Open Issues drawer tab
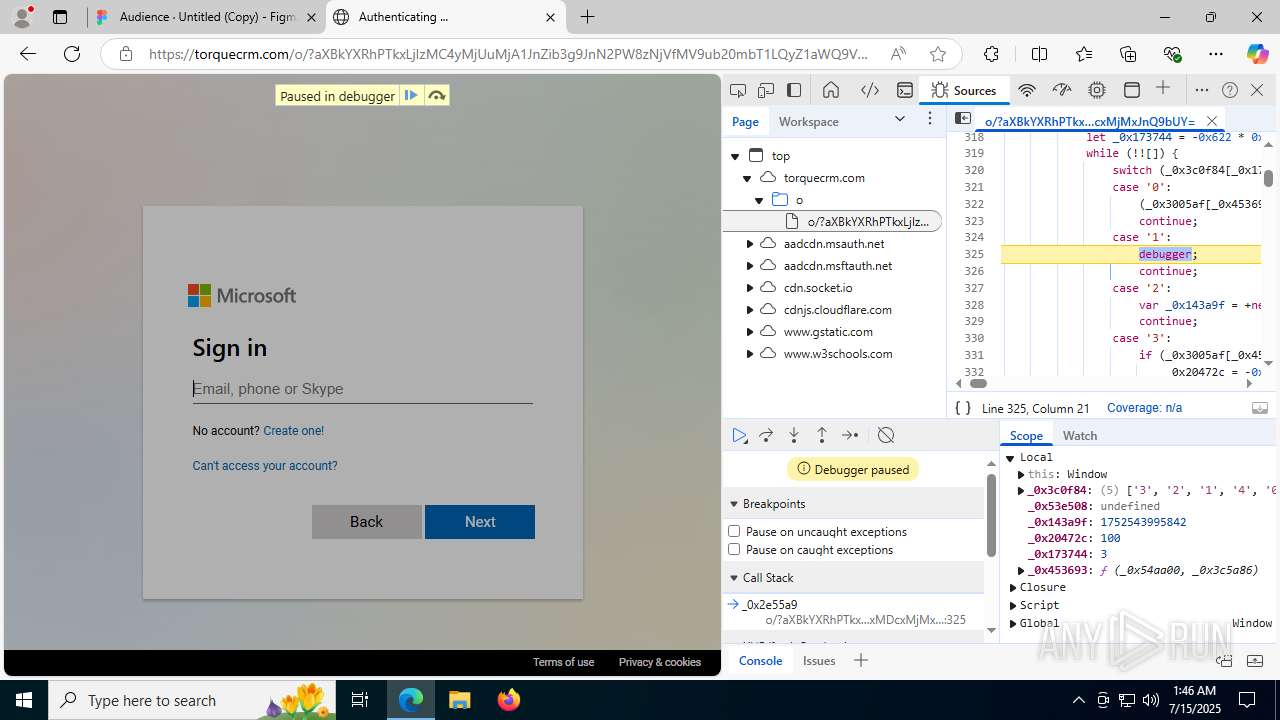Screen dimensions: 1280x720 819,660
